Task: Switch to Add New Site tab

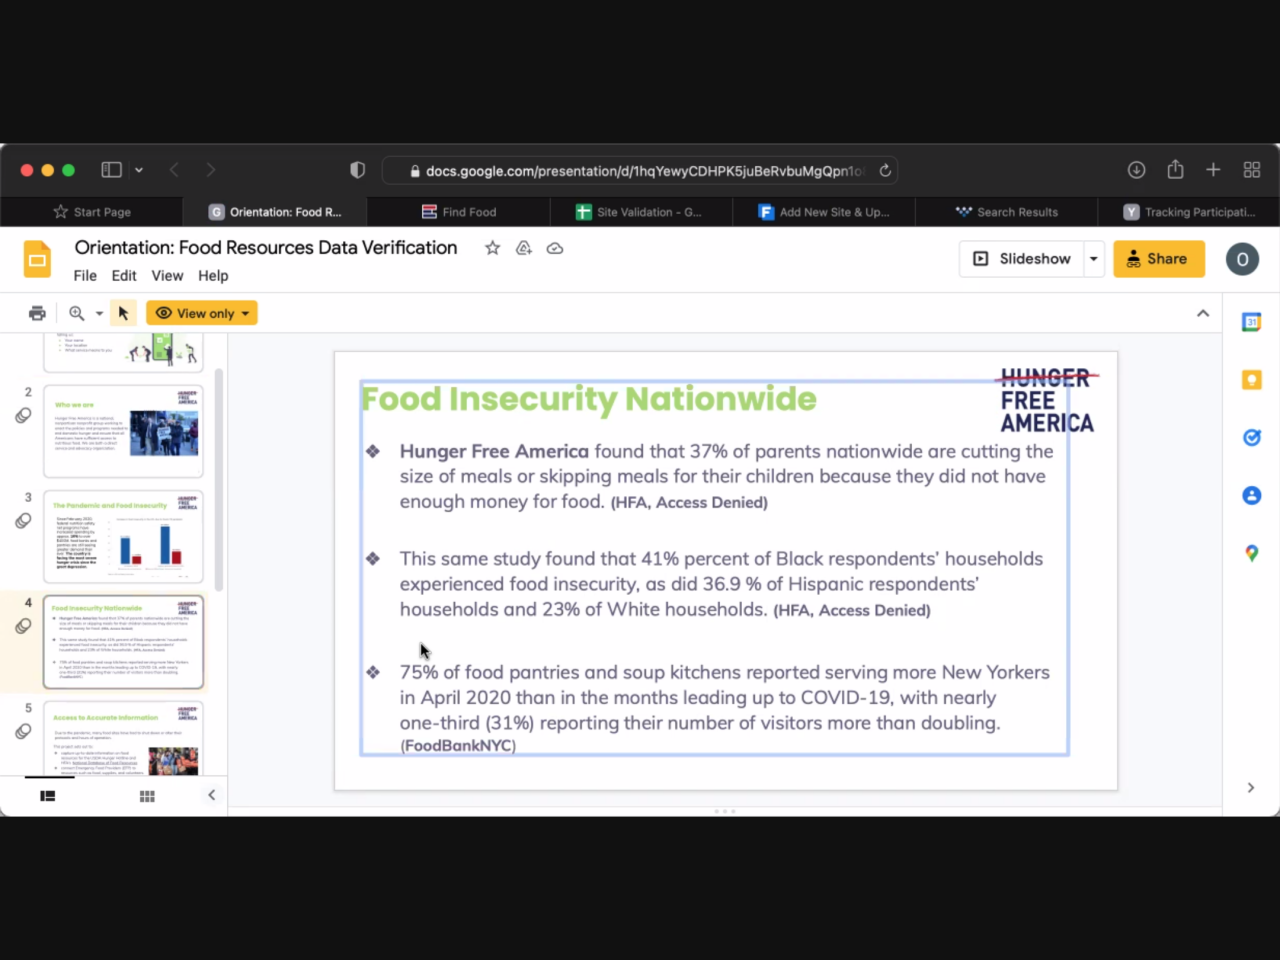Action: point(824,212)
